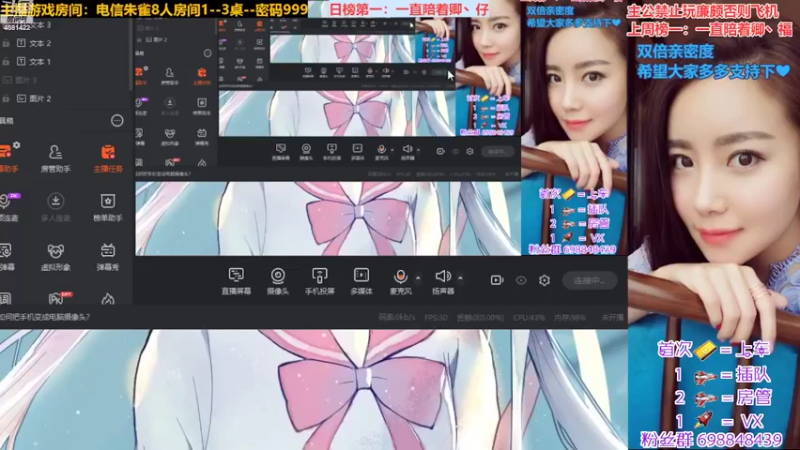
Task: Open the PK连麦 tool with purple badge
Action: [x=8, y=207]
